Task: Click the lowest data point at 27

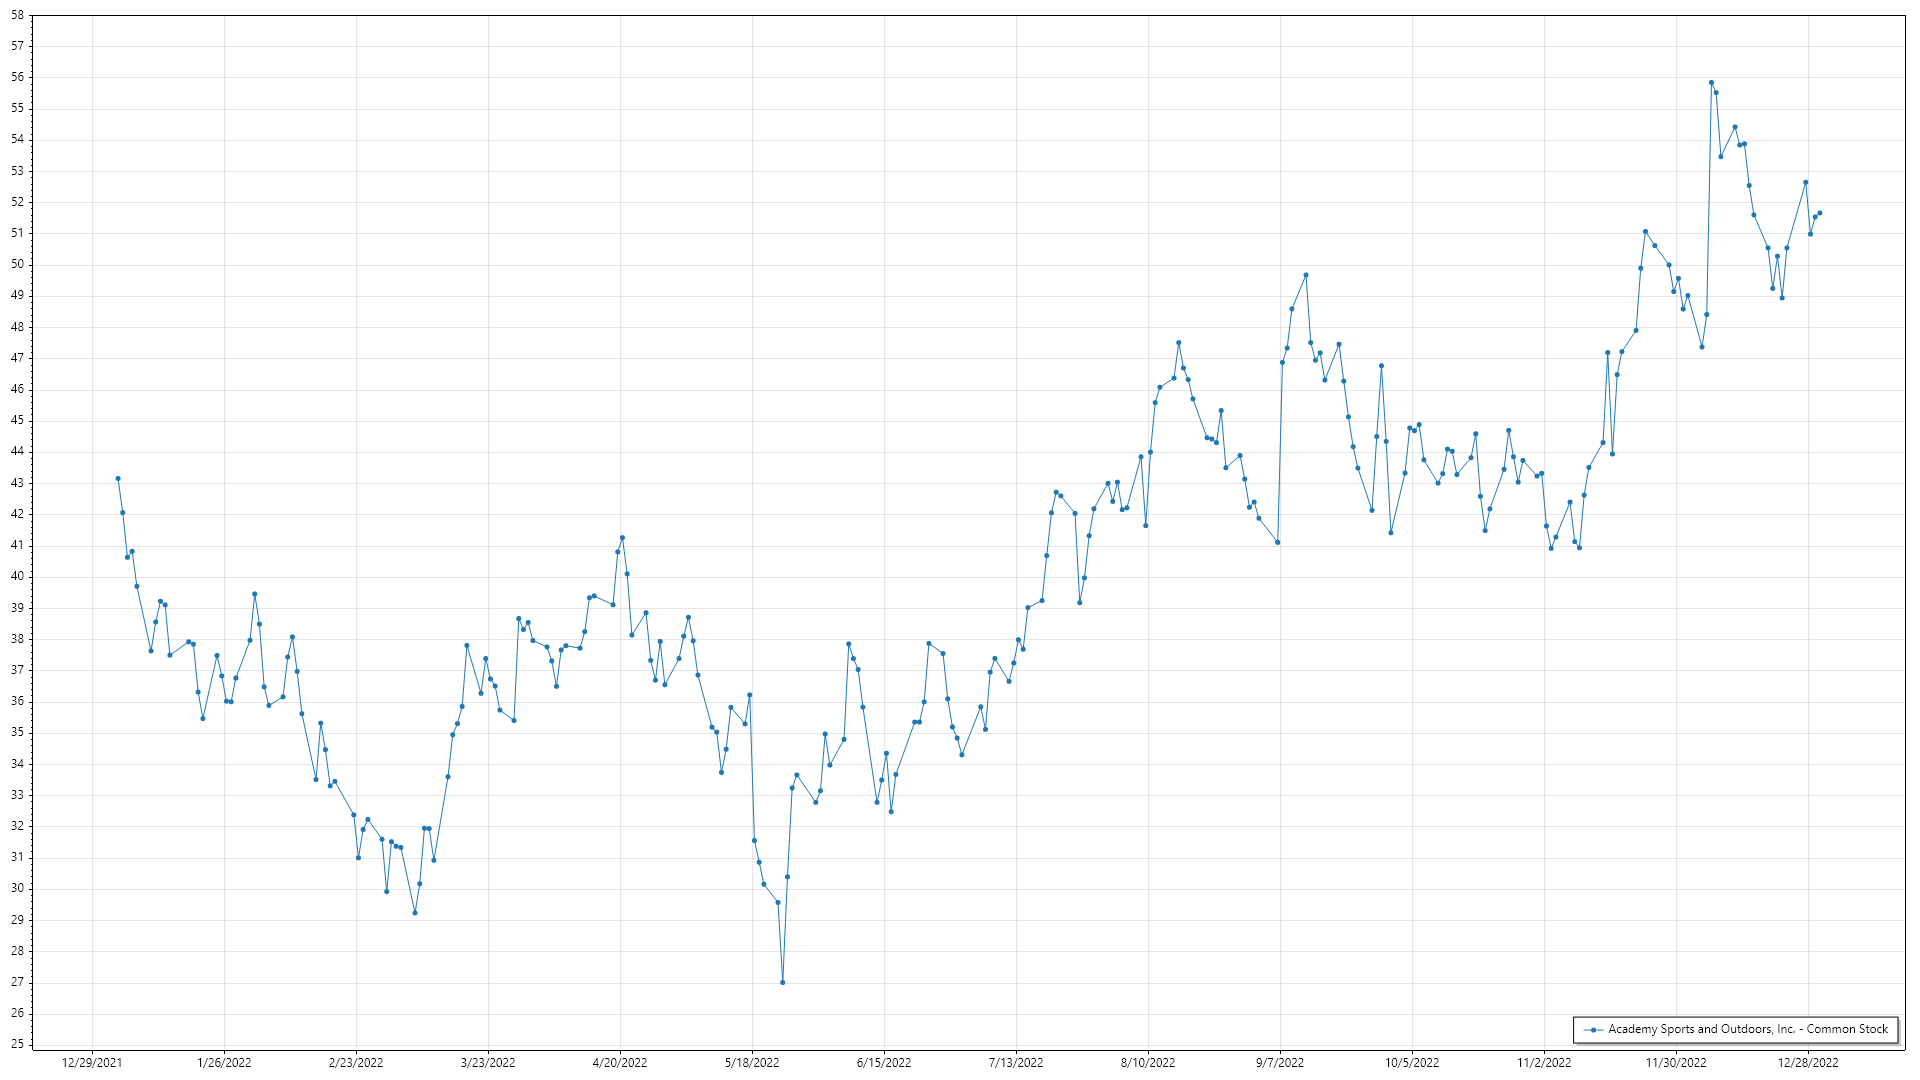Action: (783, 983)
